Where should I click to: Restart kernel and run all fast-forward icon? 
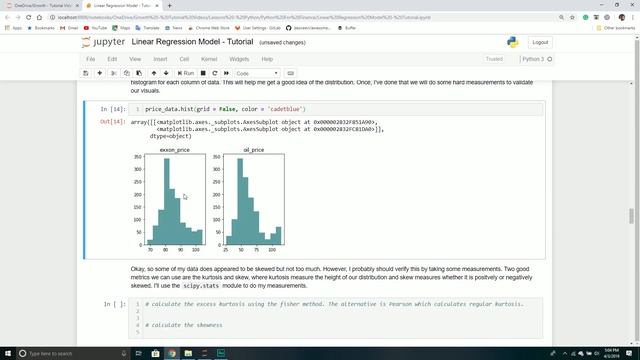[227, 73]
